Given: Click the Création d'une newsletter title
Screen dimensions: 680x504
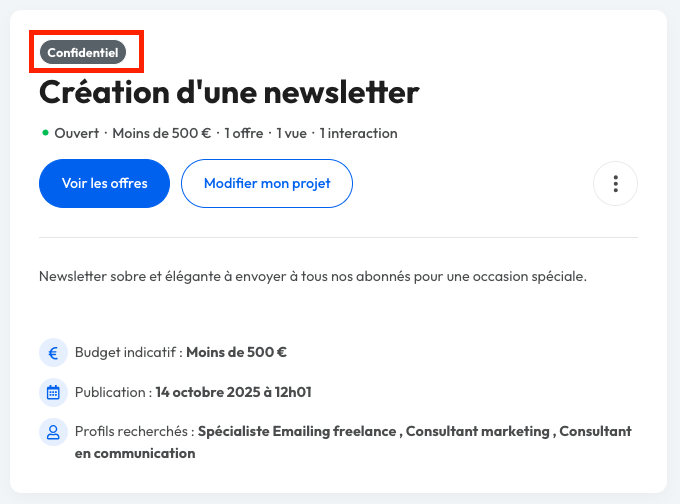Looking at the screenshot, I should [229, 93].
